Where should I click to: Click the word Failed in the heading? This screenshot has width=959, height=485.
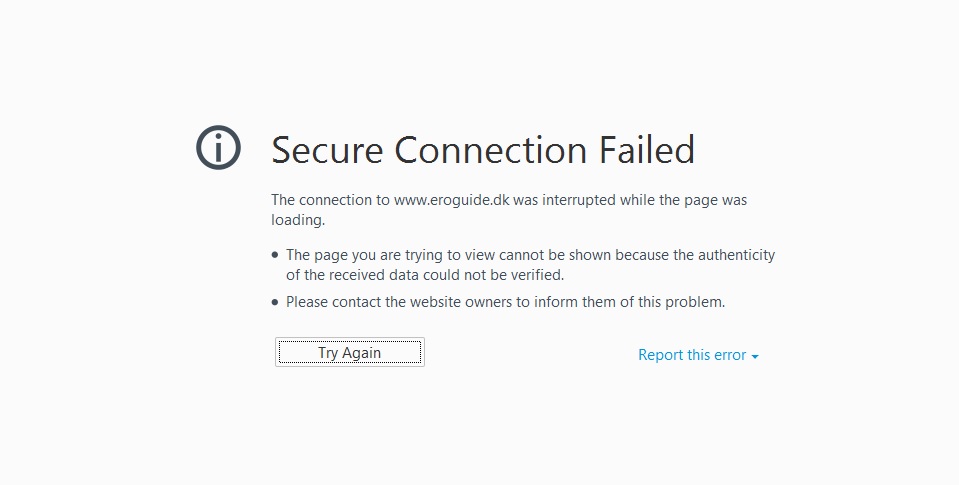[x=647, y=150]
